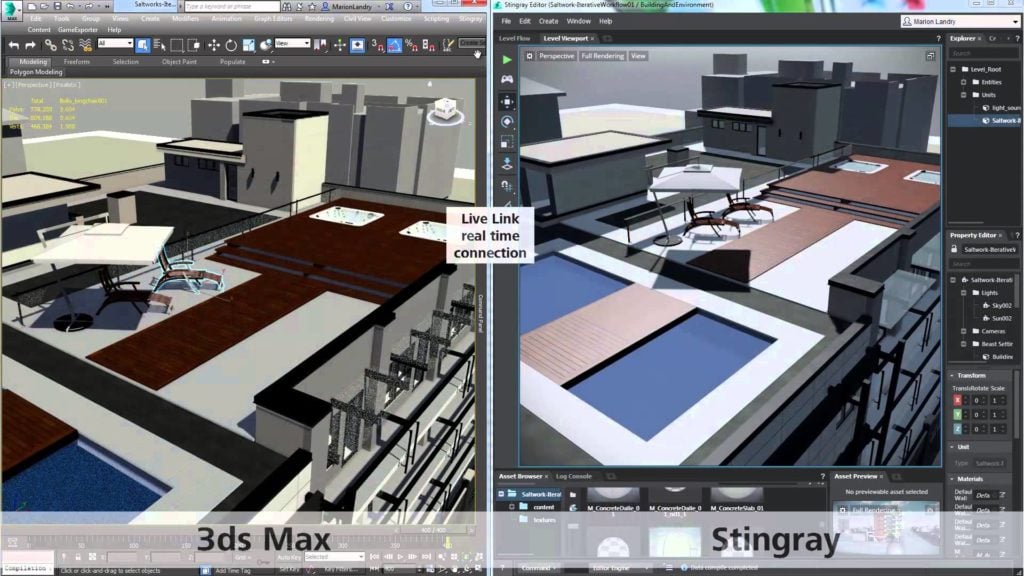
Task: Maximize the Stingray Level Viewport panel
Action: [930, 56]
